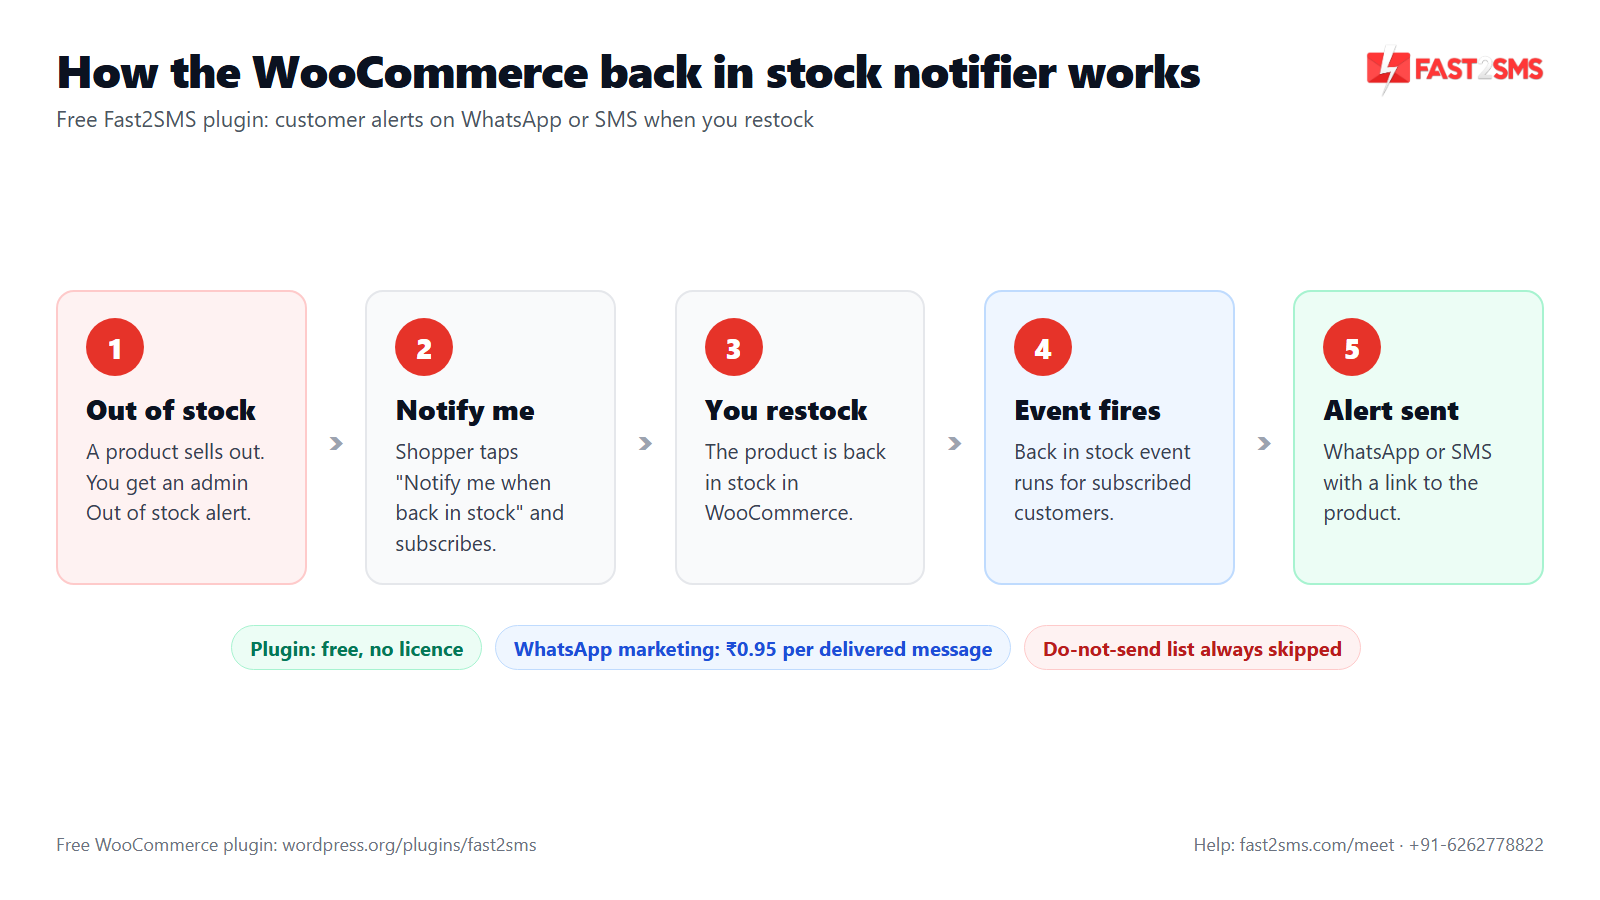Image resolution: width=1600 pixels, height=900 pixels.
Task: Click the chevron after Out of stock card
Action: click(x=336, y=443)
